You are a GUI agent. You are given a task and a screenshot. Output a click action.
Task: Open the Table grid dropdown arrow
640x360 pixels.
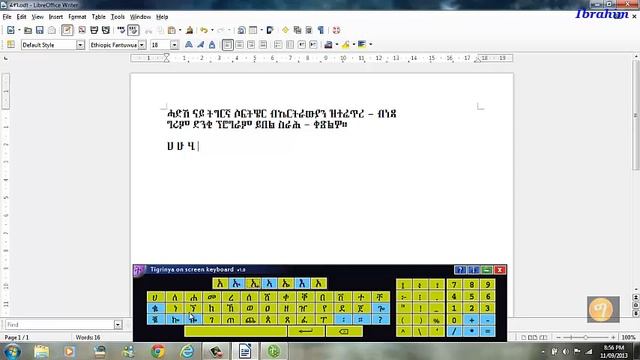261,30
